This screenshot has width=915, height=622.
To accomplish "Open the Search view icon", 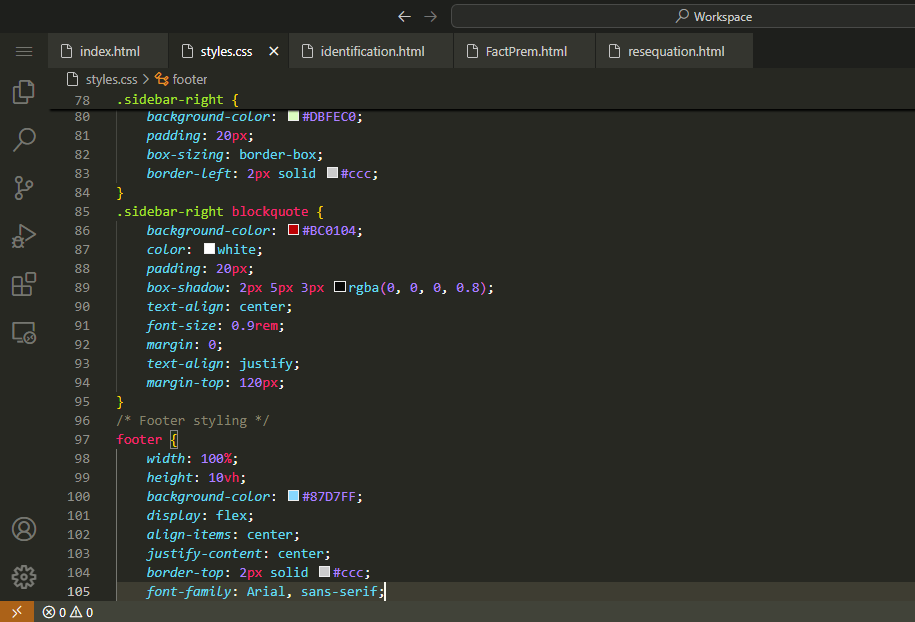I will coord(24,139).
